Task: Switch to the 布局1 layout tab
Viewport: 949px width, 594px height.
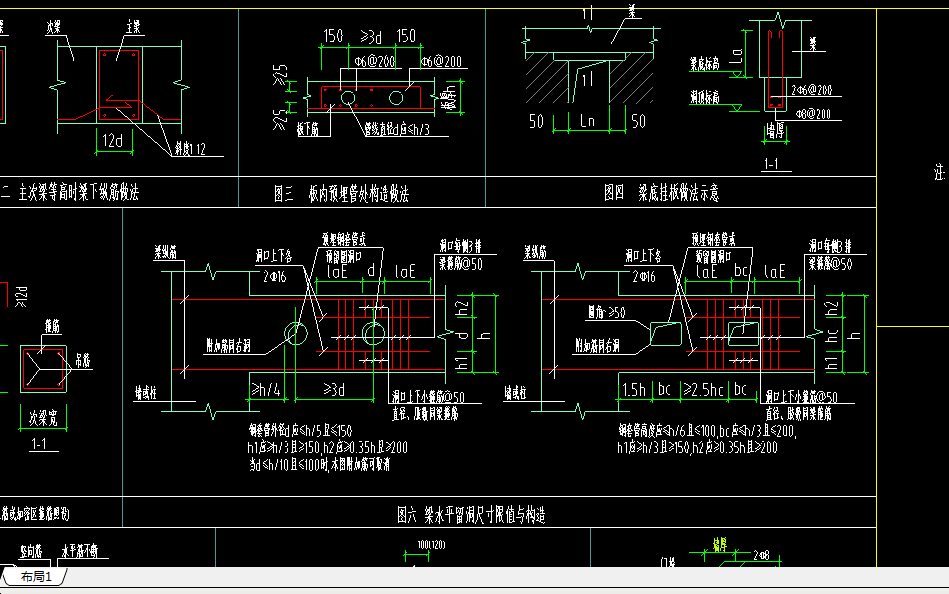Action: (36, 576)
